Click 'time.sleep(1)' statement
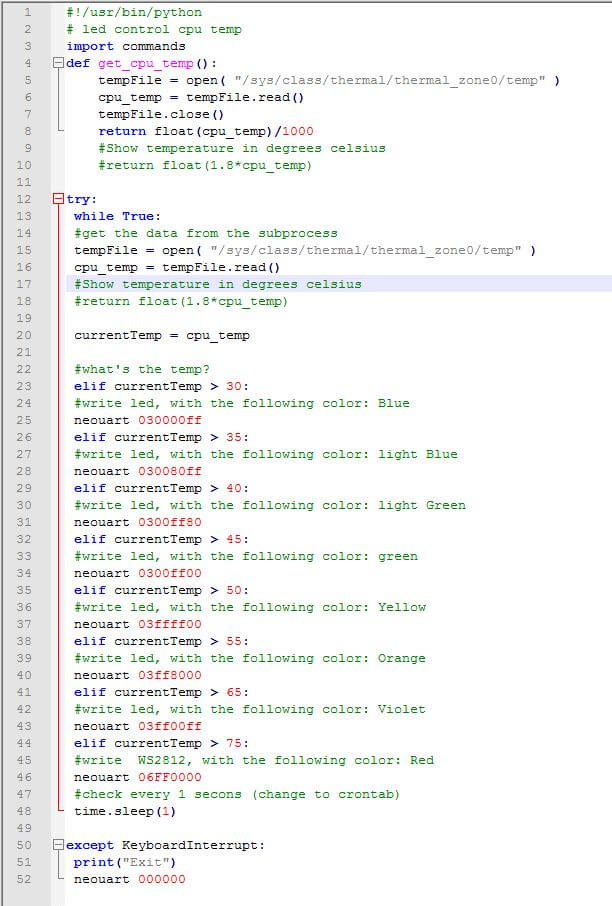Image resolution: width=612 pixels, height=906 pixels. [125, 811]
